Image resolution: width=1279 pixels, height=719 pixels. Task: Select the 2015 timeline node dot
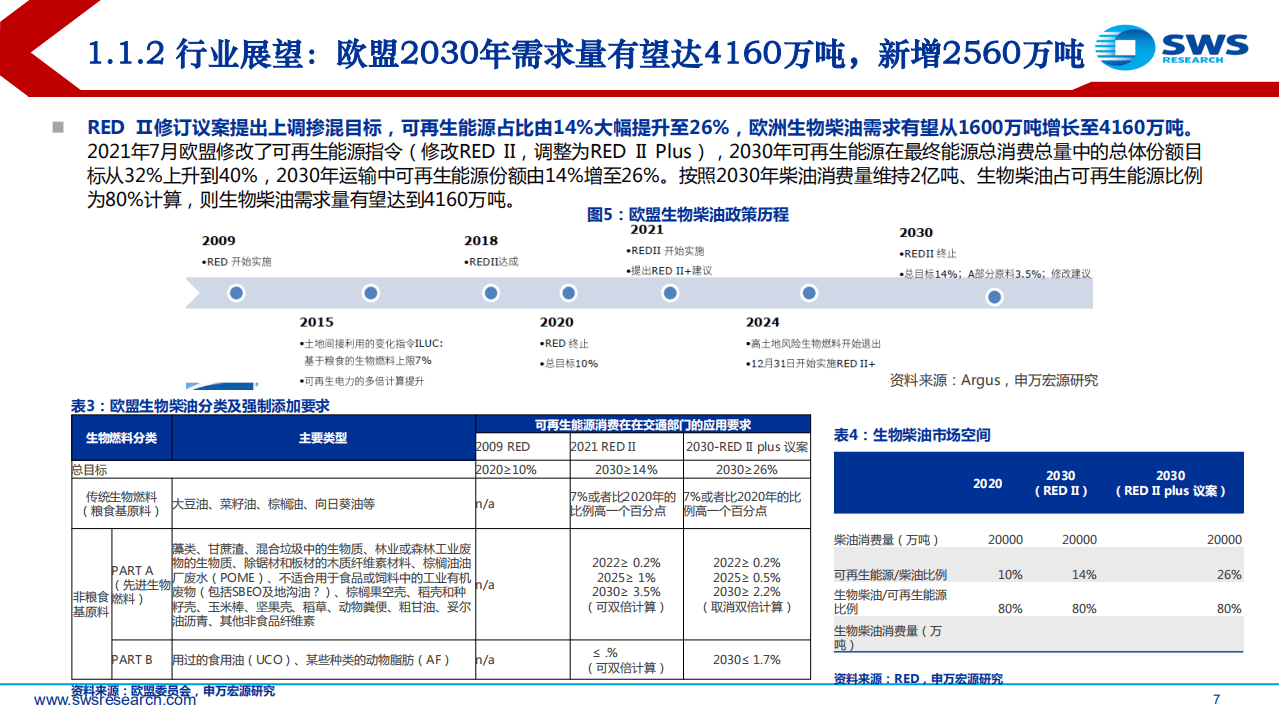(x=370, y=294)
